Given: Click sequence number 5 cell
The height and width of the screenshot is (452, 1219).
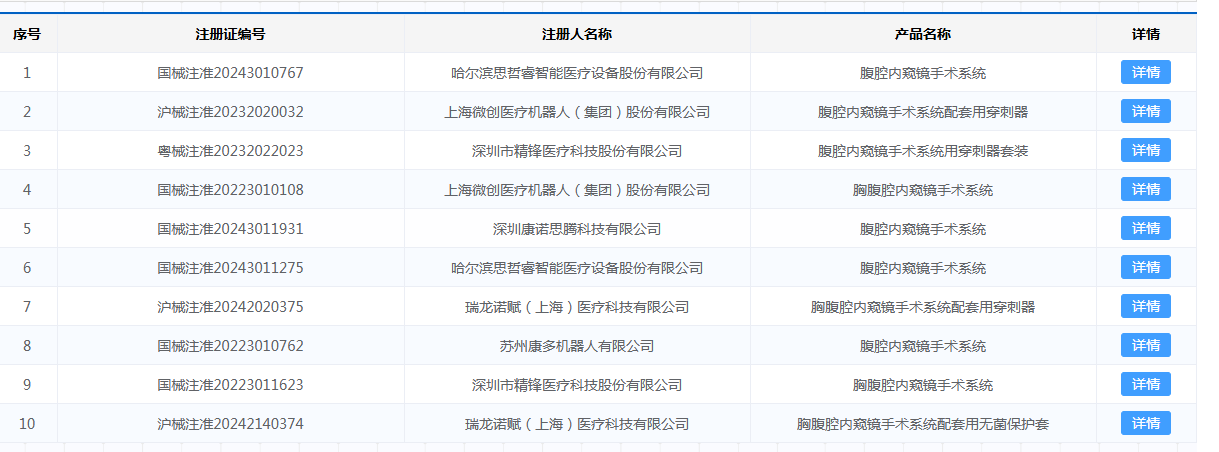Looking at the screenshot, I should pyautogui.click(x=27, y=229).
